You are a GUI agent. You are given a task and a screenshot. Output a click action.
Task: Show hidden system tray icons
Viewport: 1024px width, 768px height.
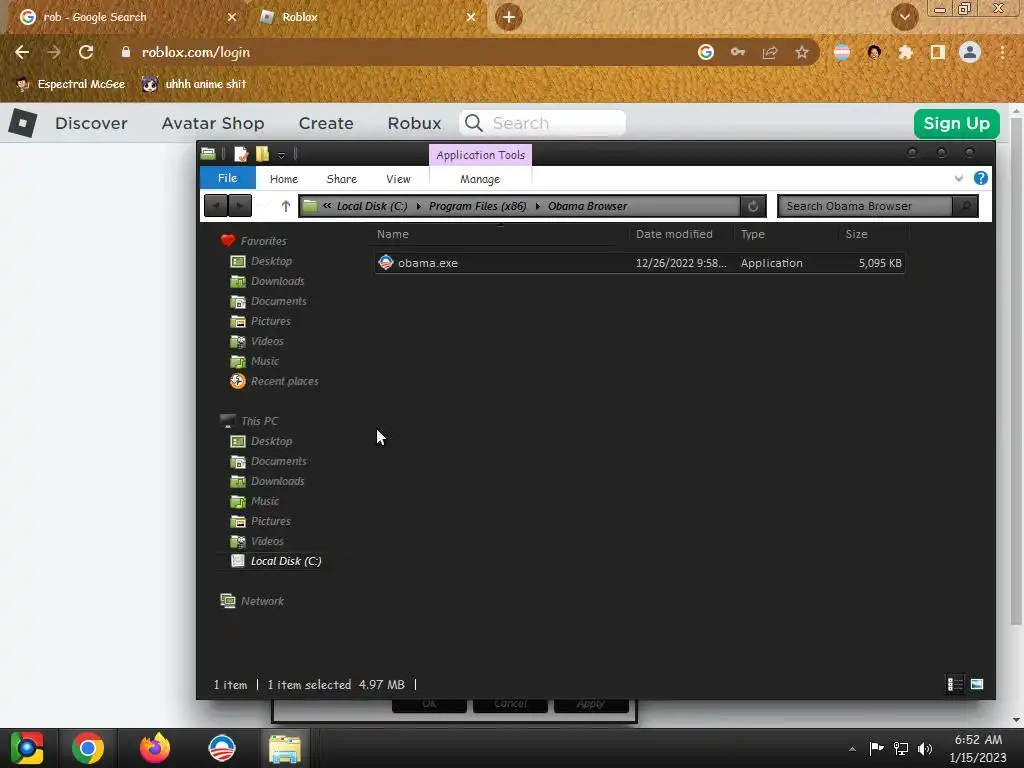click(x=852, y=749)
